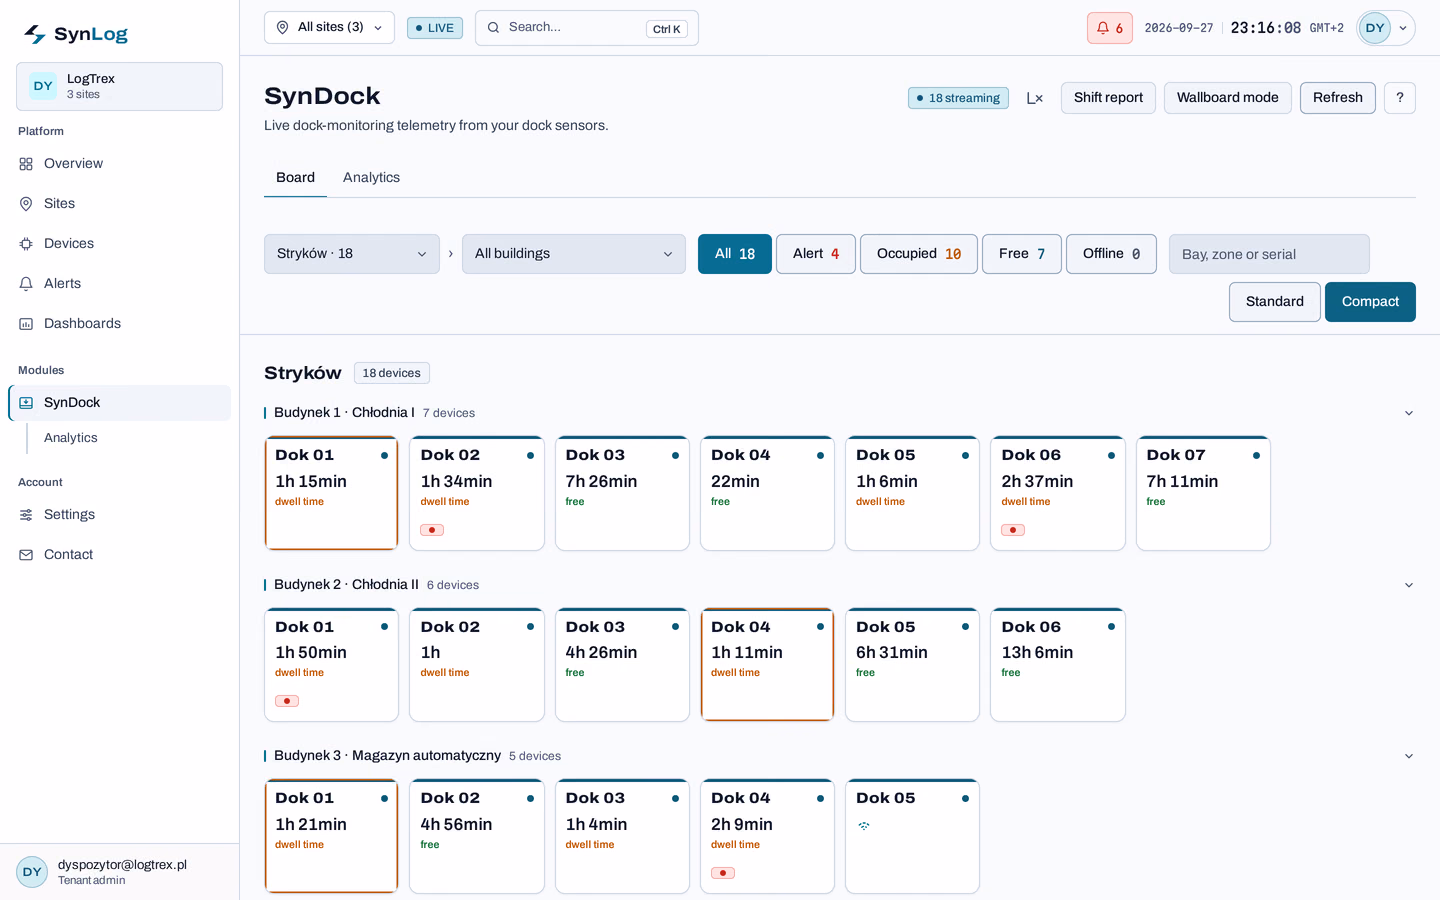Click the Alerts bell icon in sidebar
This screenshot has height=900, width=1440.
tap(26, 284)
